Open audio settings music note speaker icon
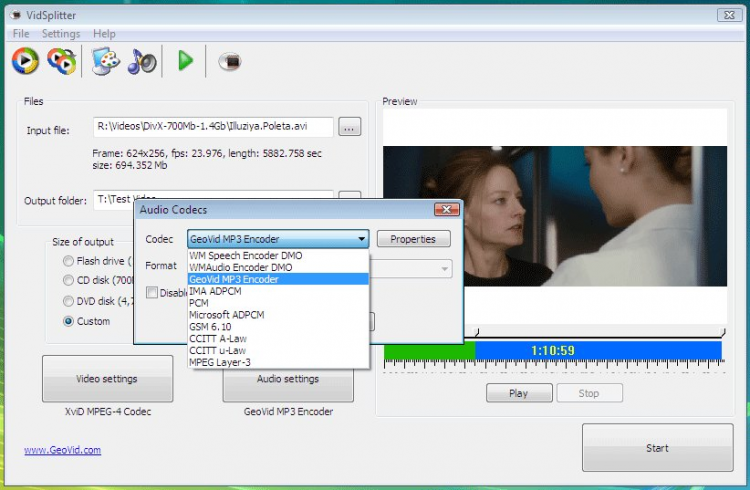 142,61
